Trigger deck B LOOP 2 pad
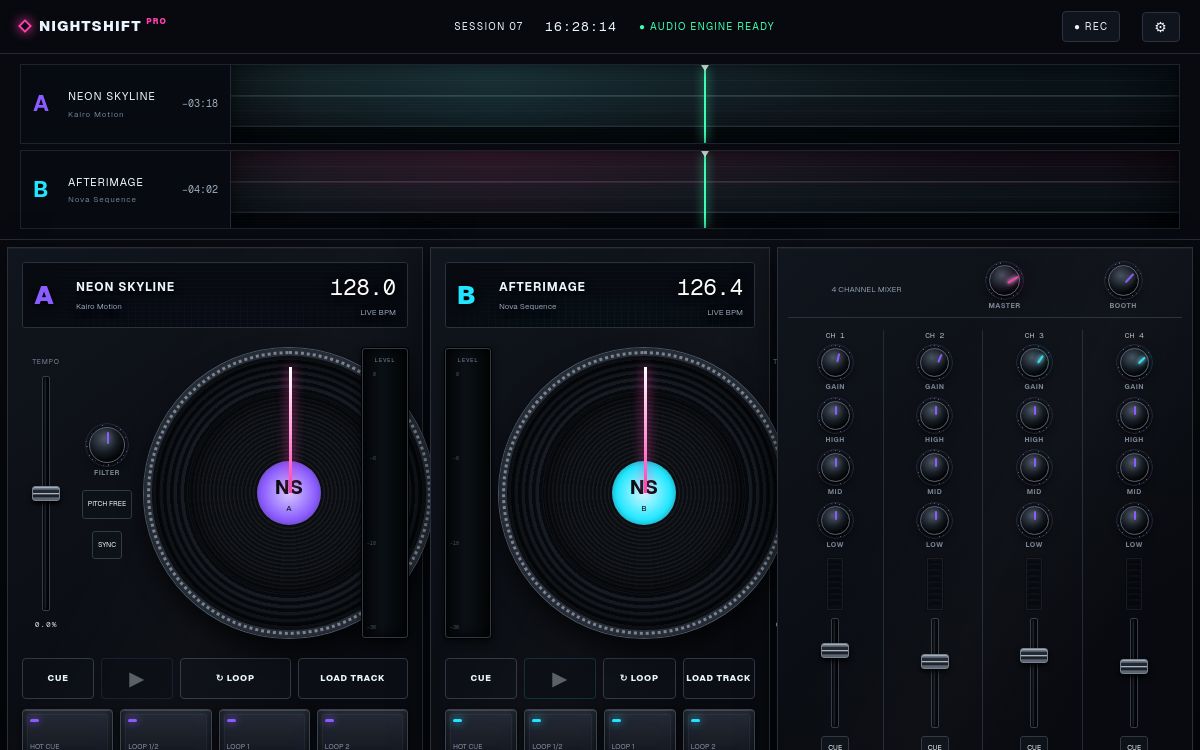This screenshot has height=750, width=1200. tap(718, 730)
